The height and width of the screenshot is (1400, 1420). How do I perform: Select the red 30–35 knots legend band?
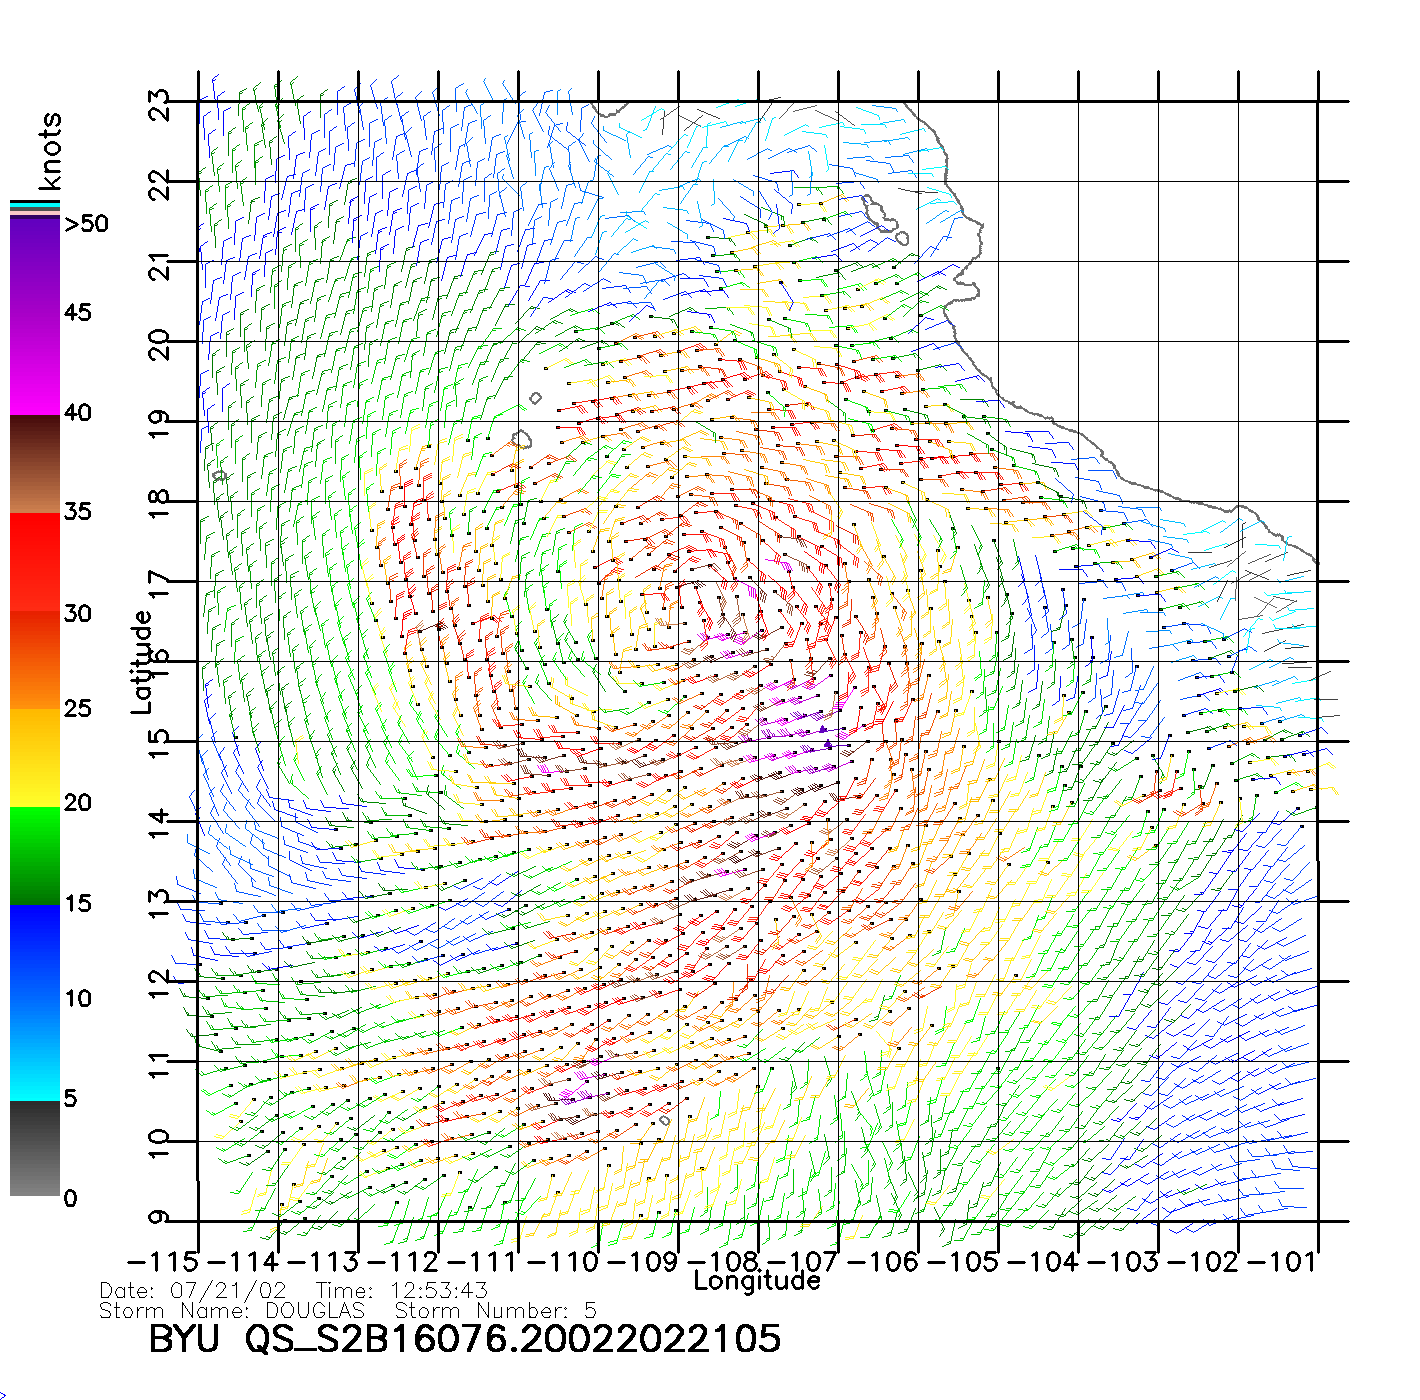click(x=35, y=562)
